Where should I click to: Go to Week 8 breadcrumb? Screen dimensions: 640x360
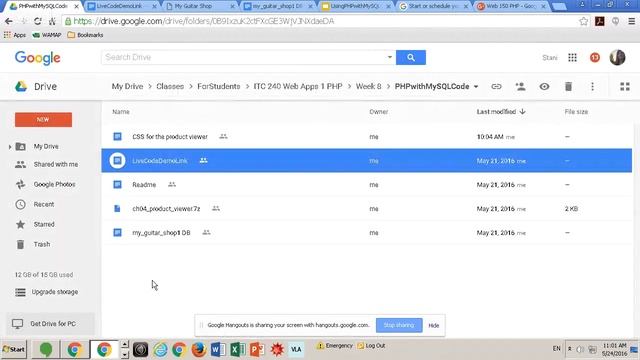click(368, 87)
